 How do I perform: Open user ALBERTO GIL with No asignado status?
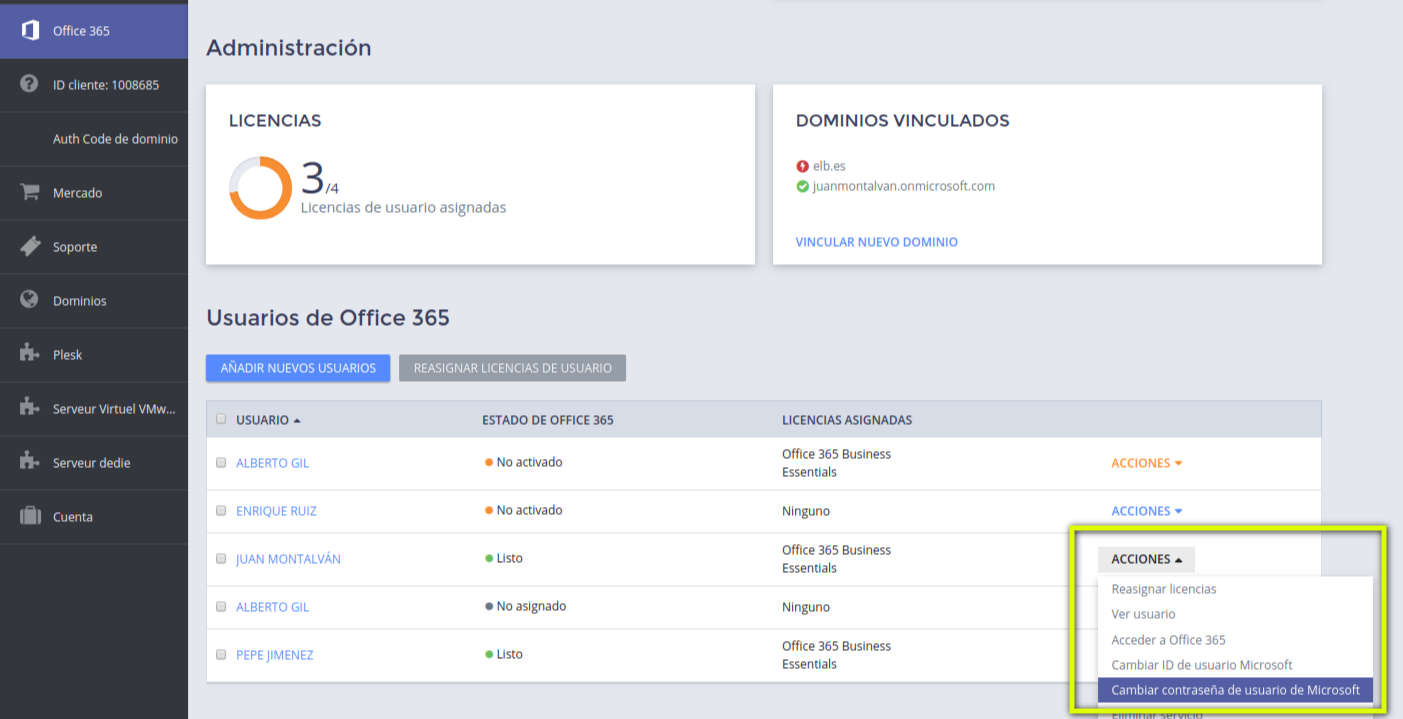(273, 607)
